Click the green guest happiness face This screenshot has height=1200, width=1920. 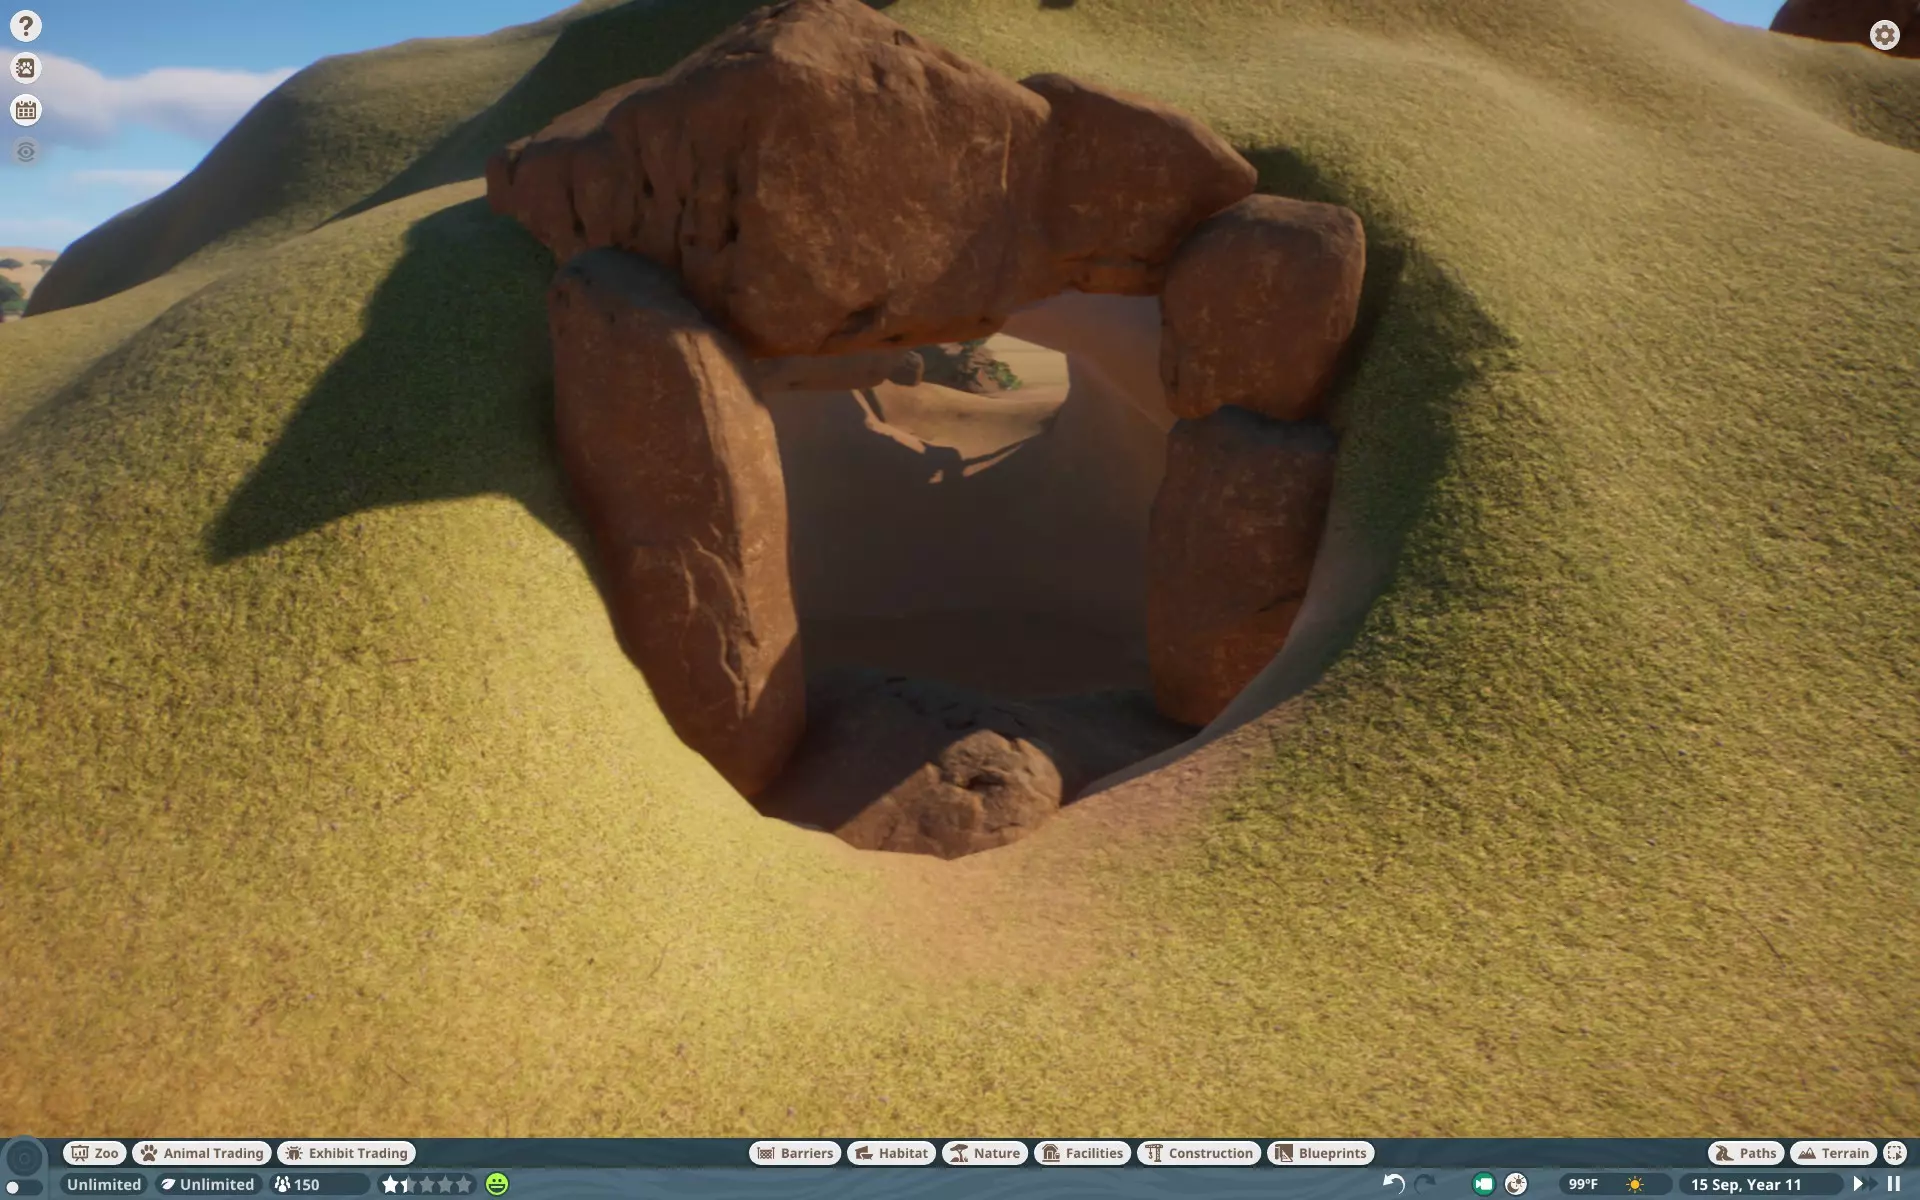[x=497, y=1184]
